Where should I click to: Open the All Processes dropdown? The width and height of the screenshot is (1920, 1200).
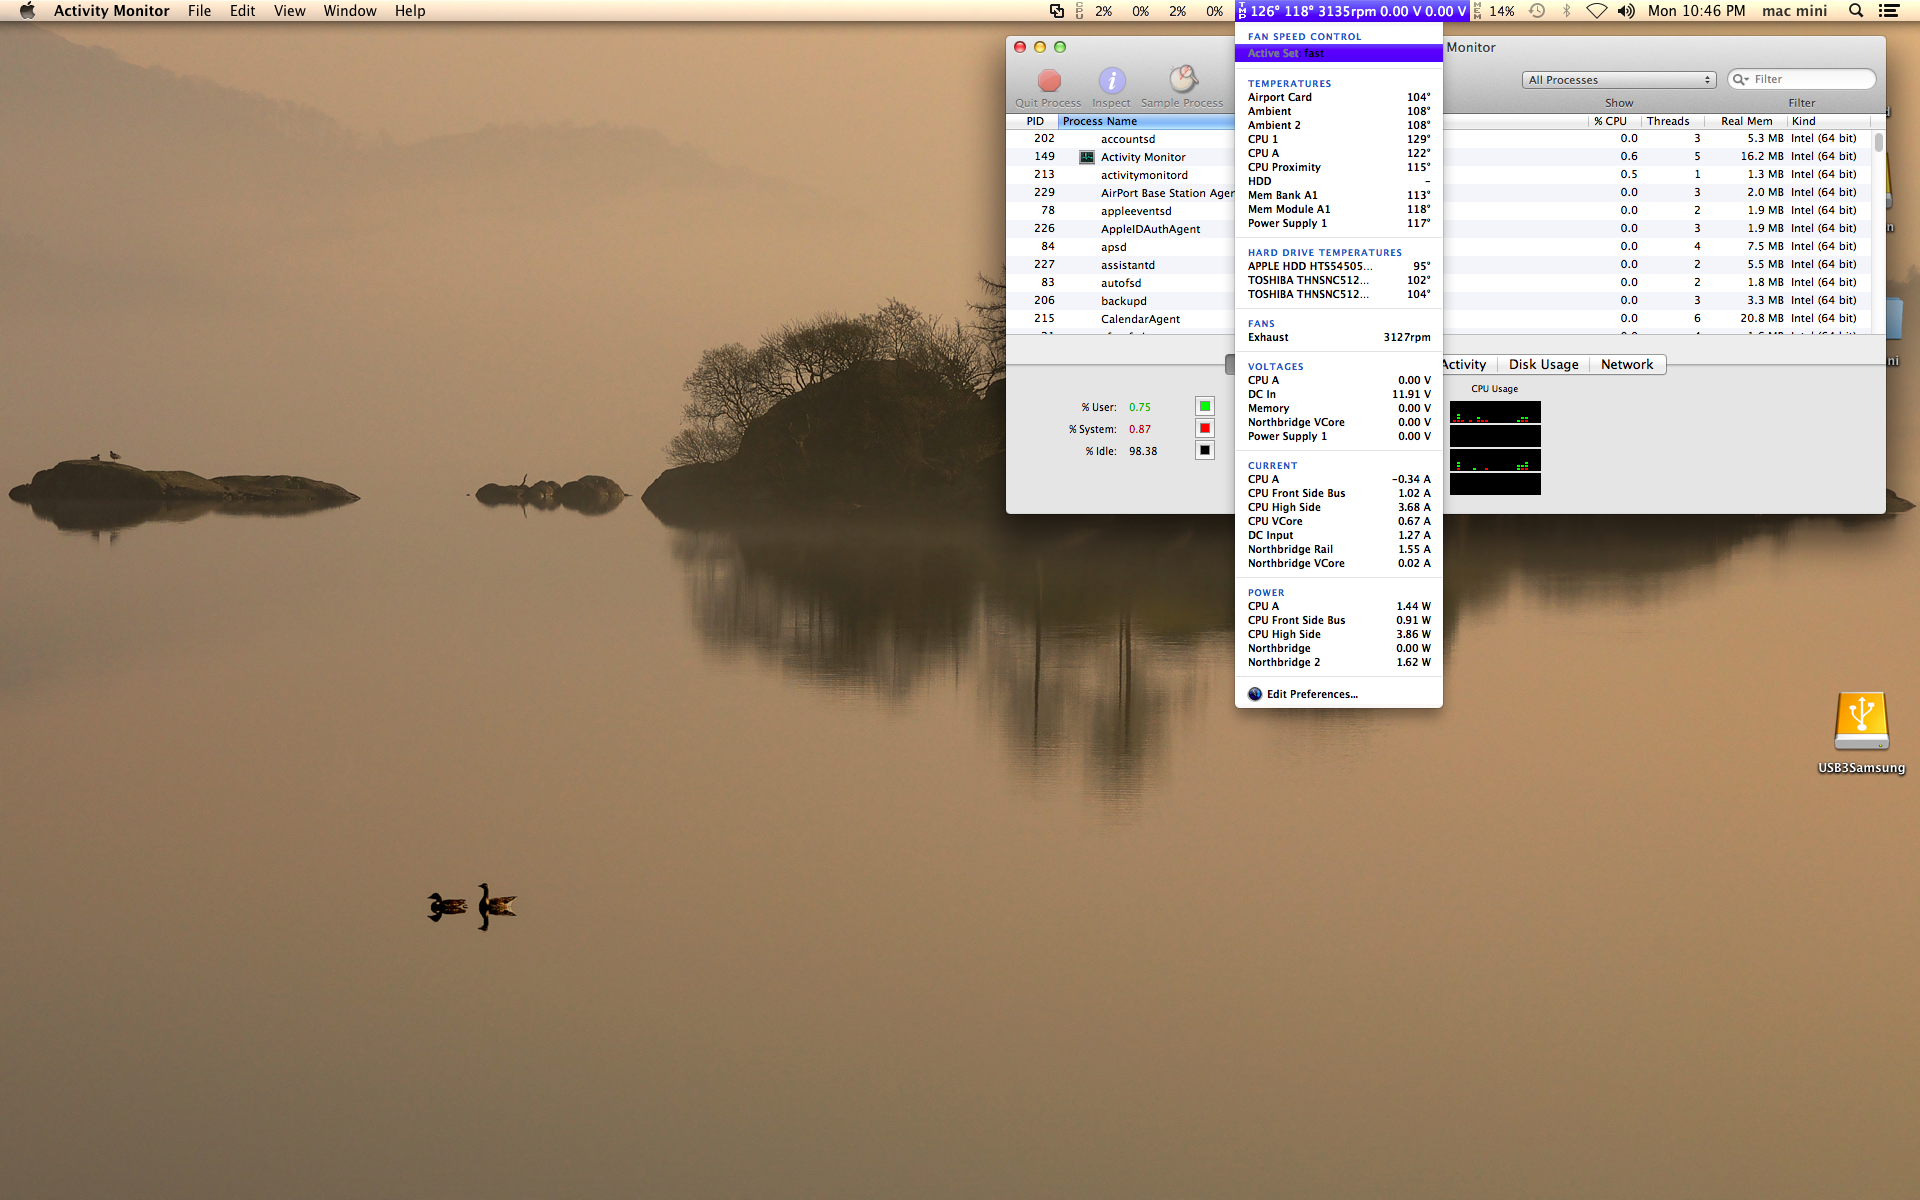1619,80
